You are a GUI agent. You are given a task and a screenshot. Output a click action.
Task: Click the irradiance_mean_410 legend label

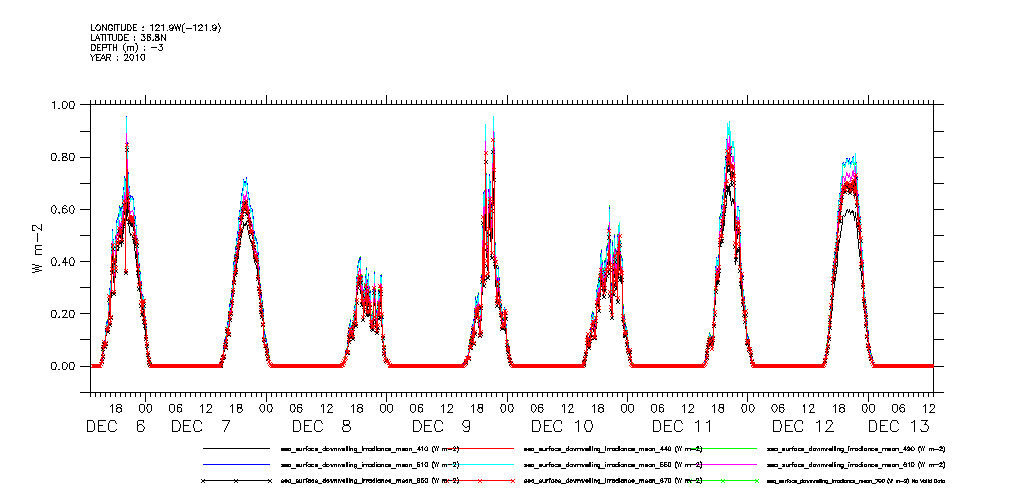click(370, 448)
